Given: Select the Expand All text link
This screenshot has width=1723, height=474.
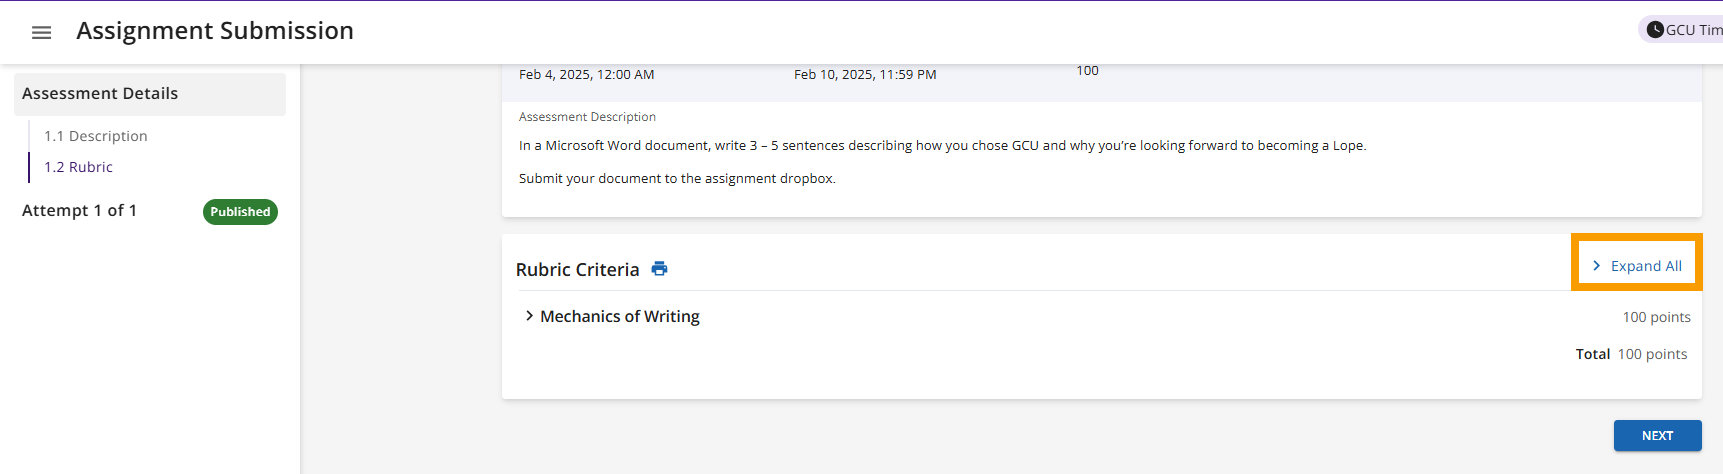Looking at the screenshot, I should [x=1646, y=266].
